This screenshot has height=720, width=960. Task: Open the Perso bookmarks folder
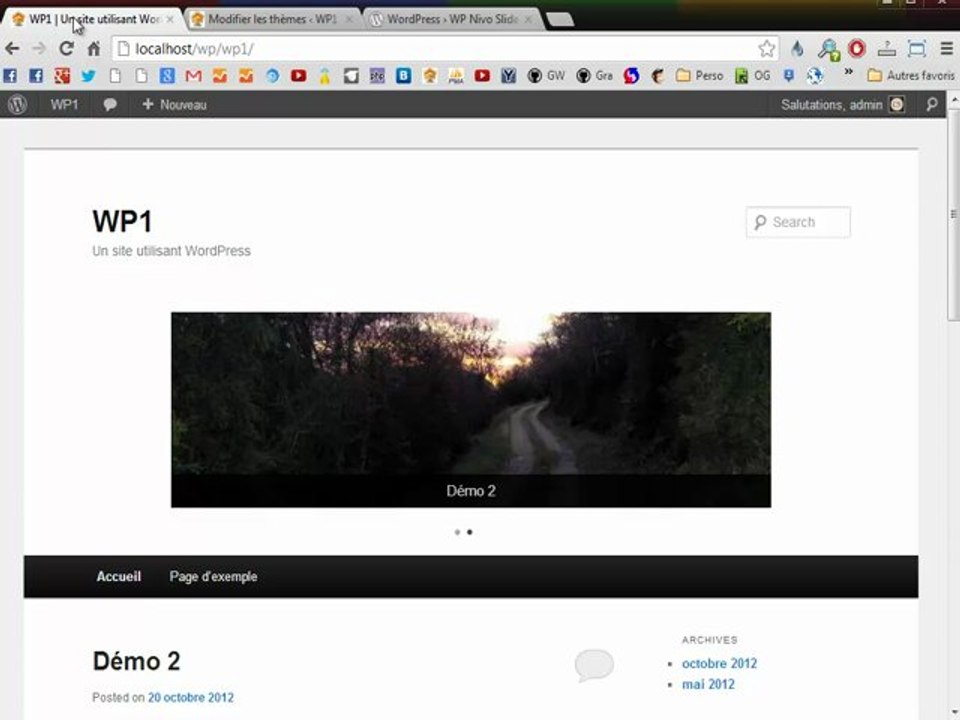[x=699, y=76]
